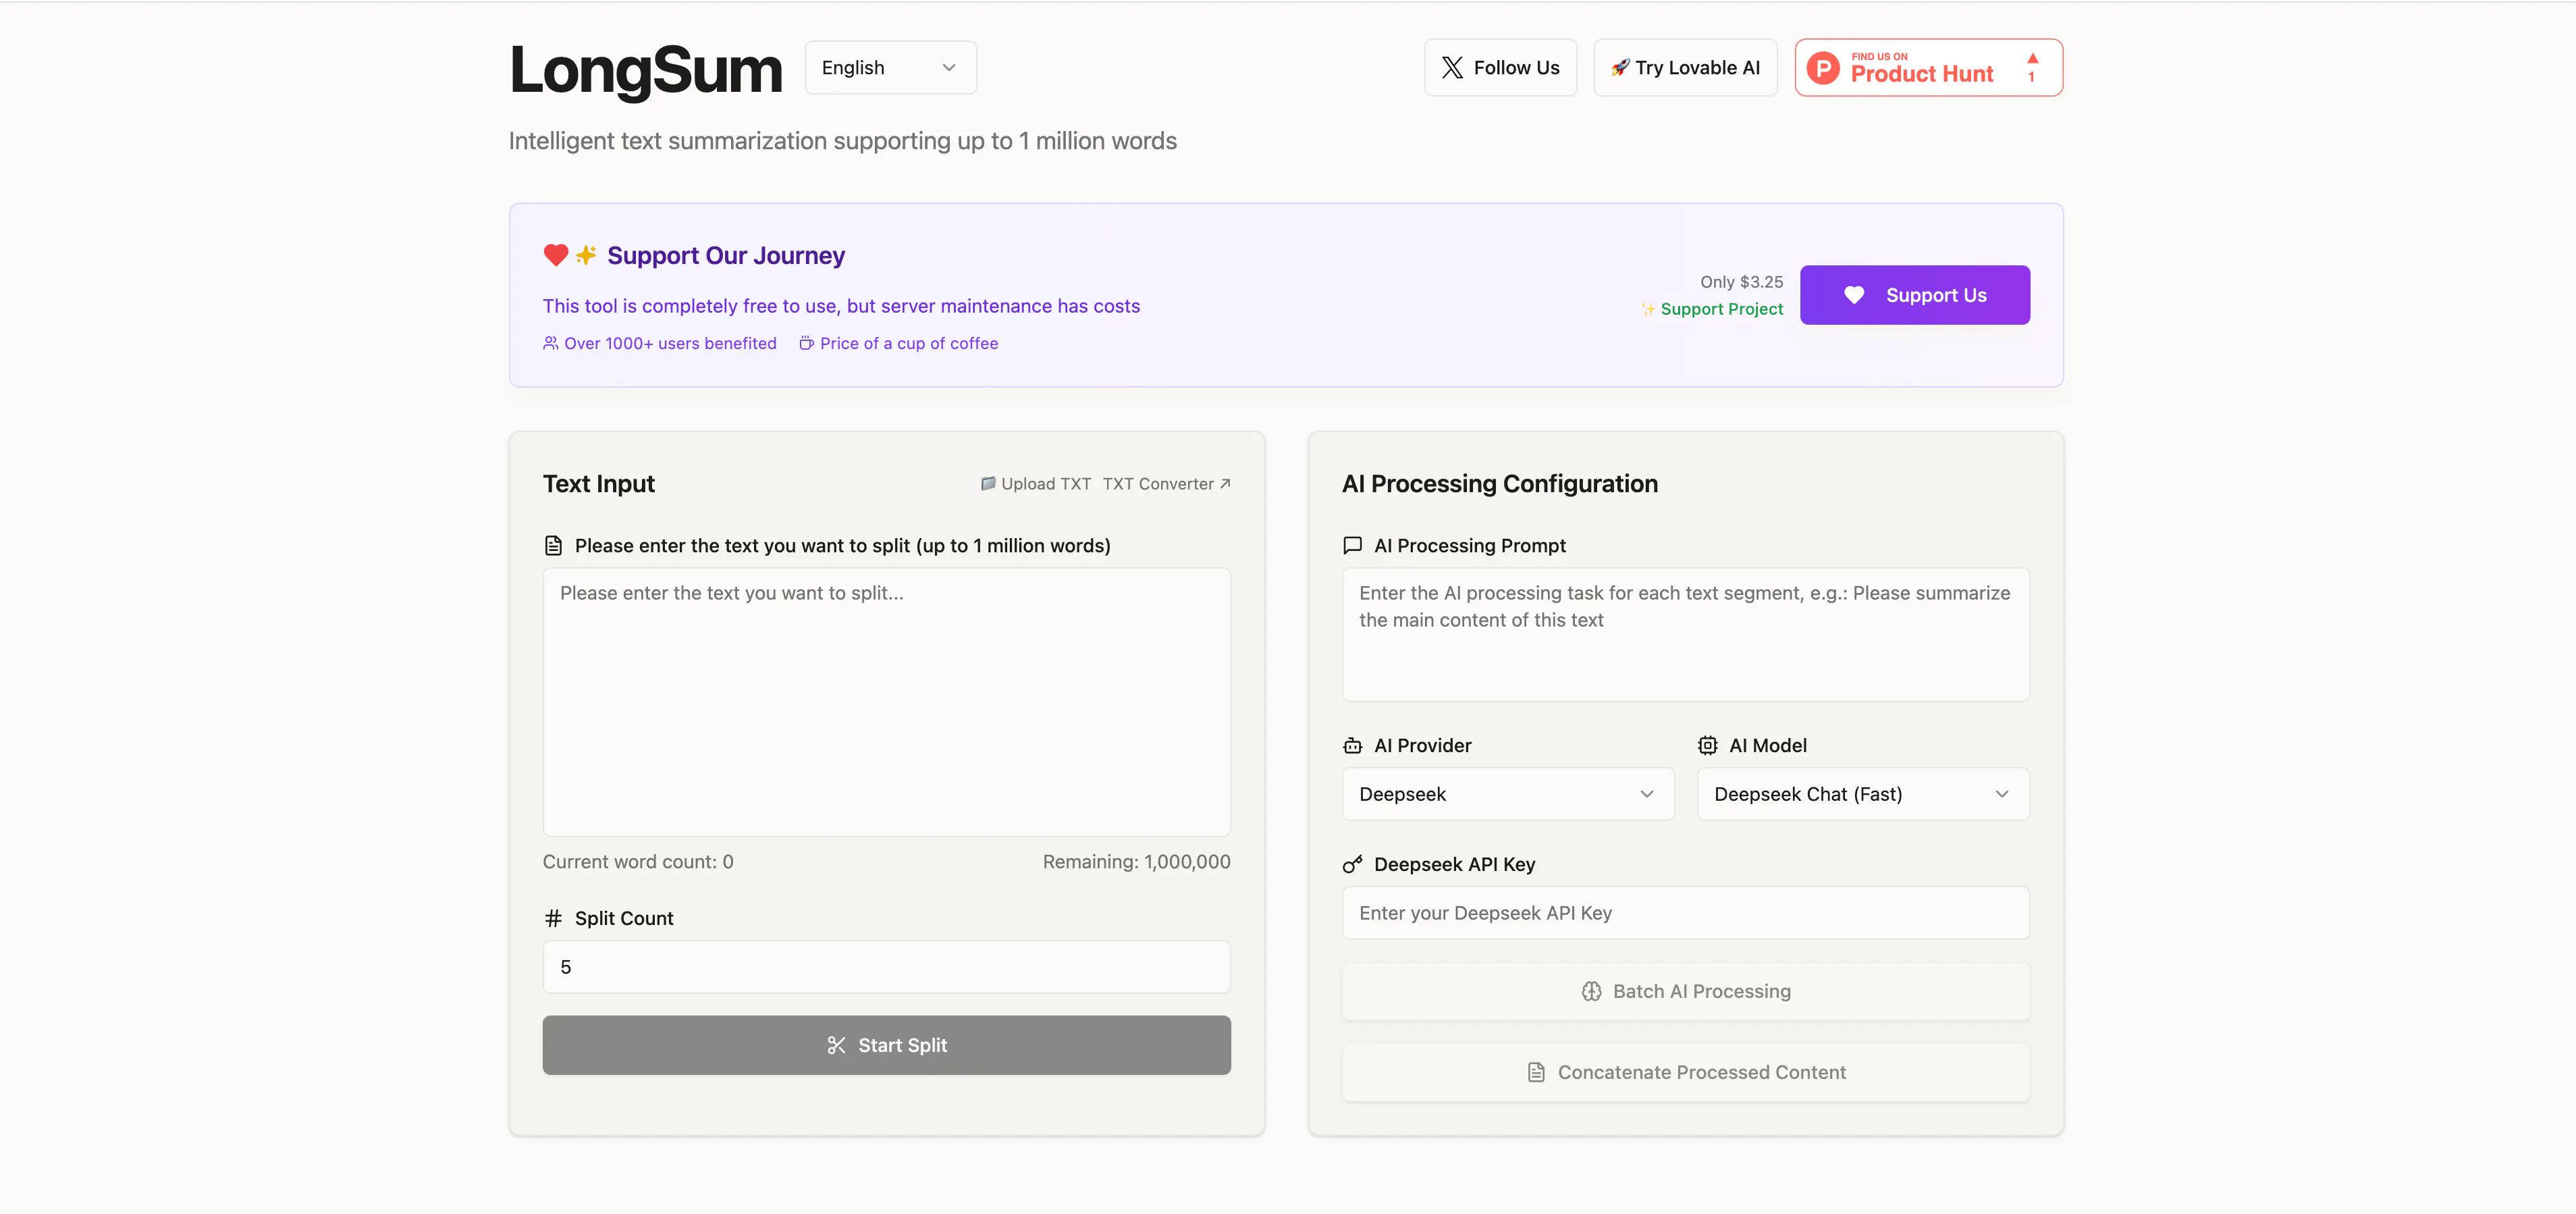2576x1214 pixels.
Task: Click 'This tool is completely free to use' text
Action: tap(841, 306)
